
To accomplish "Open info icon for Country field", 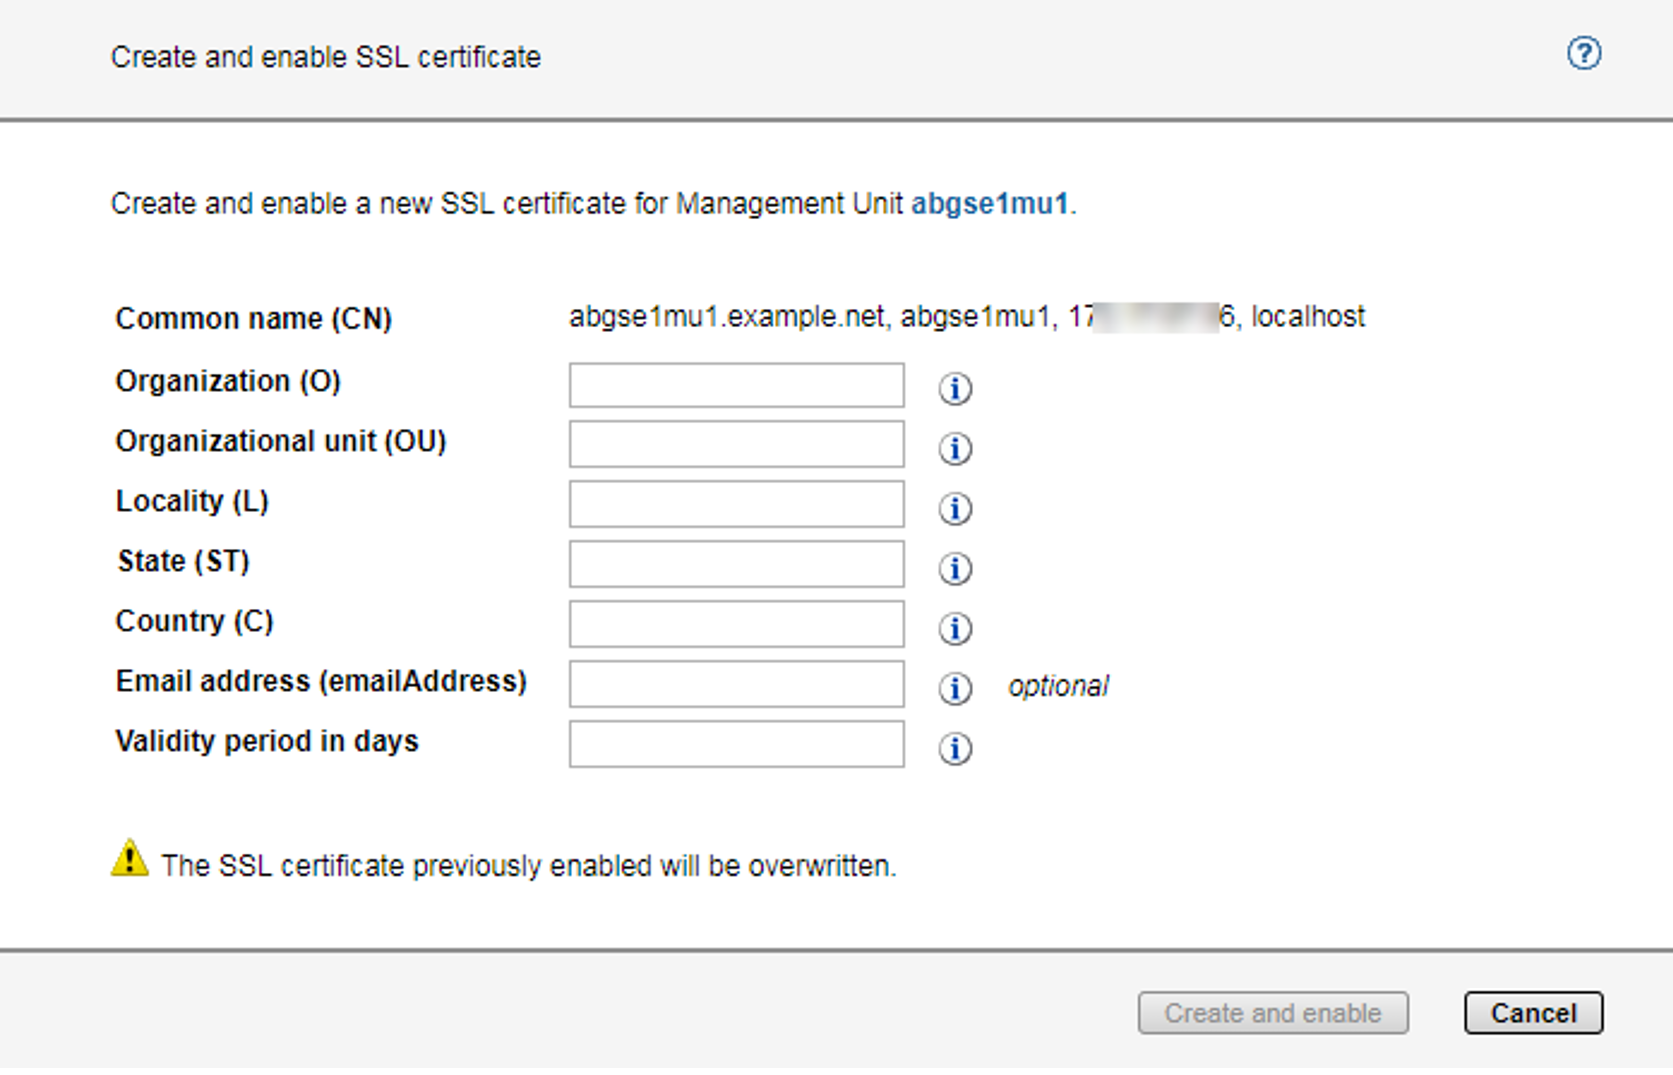I will coord(955,628).
